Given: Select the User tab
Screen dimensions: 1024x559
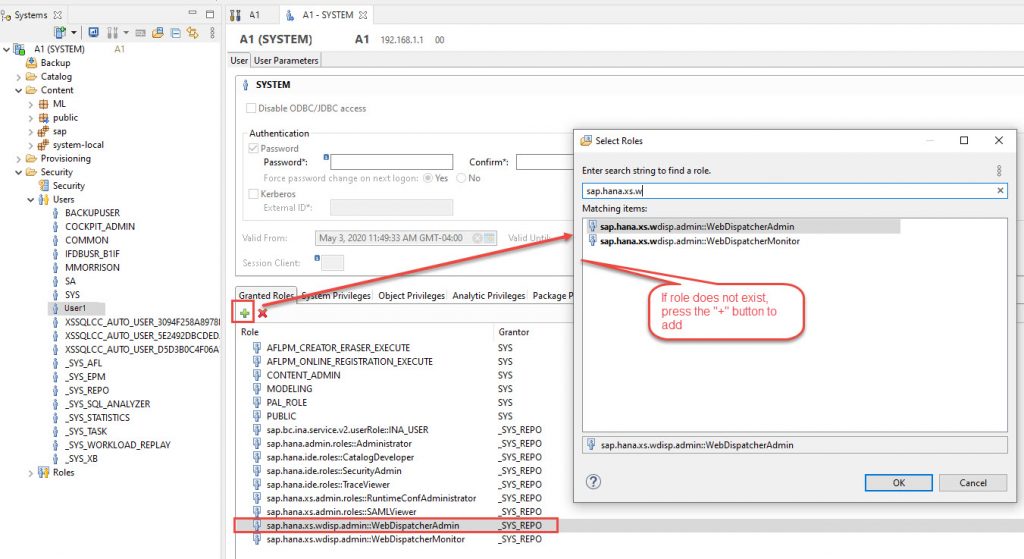Looking at the screenshot, I should [239, 60].
